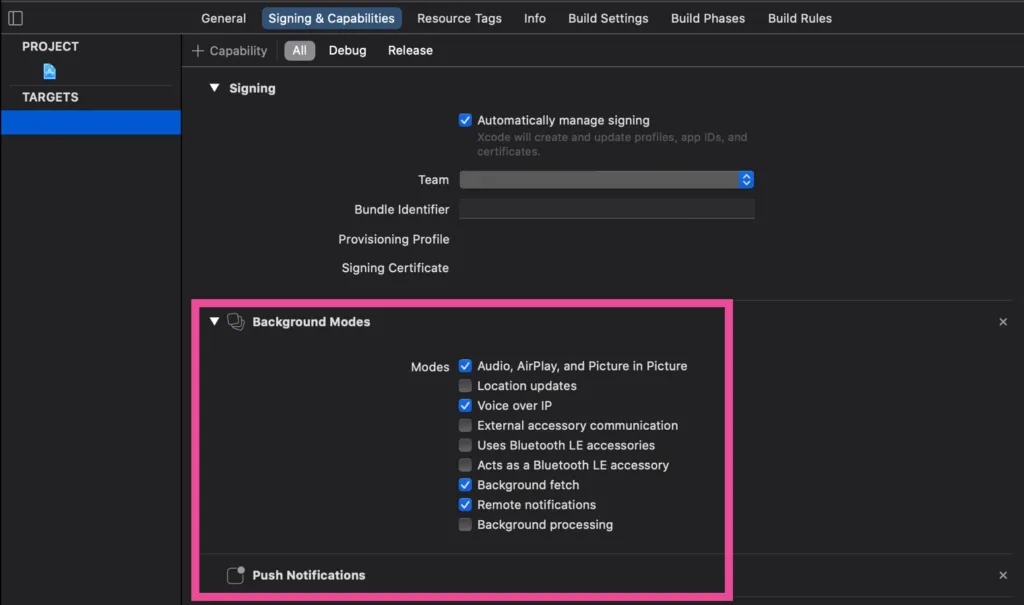
Task: Select the Debug configuration filter
Action: pyautogui.click(x=347, y=51)
